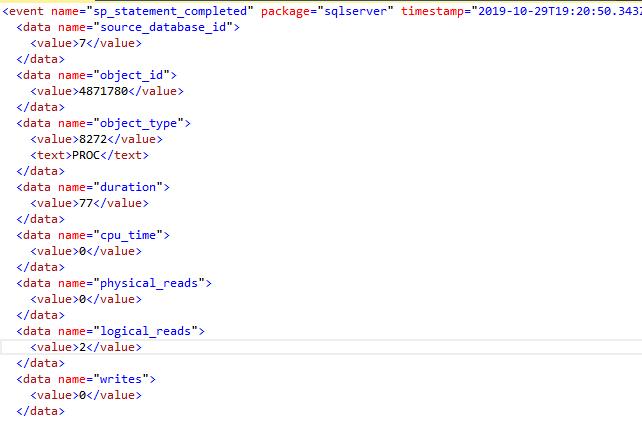Click the writes data tag line
Screen dimensions: 642x422
[x=87, y=379]
